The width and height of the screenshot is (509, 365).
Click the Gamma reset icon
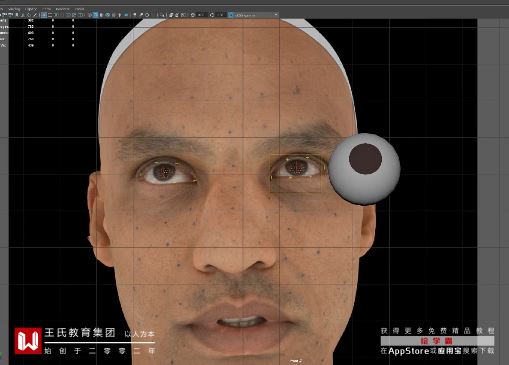tap(212, 15)
